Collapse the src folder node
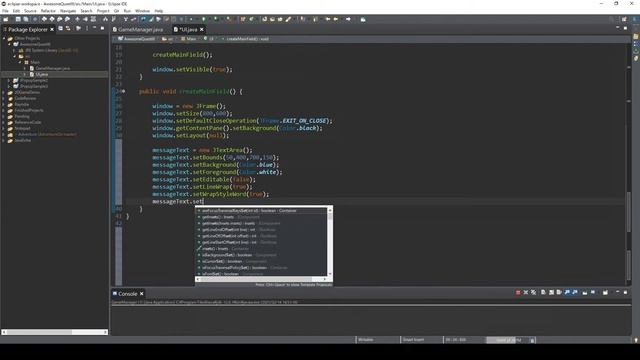The image size is (640, 360). (15, 56)
